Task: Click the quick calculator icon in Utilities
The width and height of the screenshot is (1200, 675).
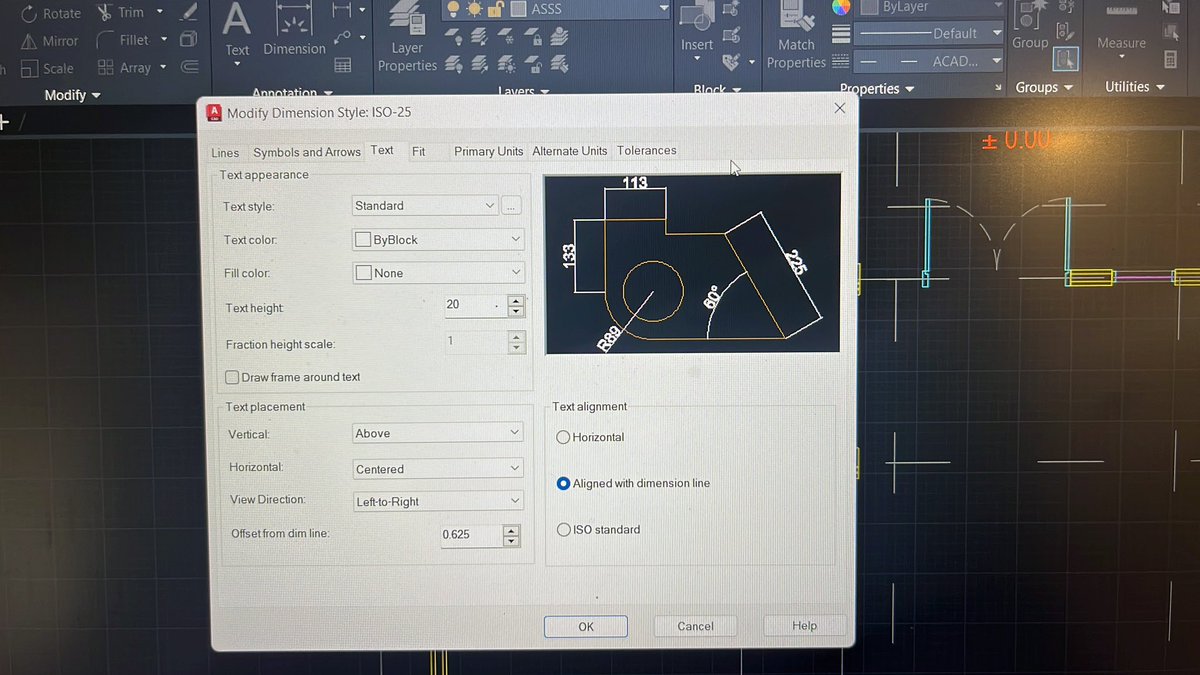Action: click(x=1170, y=60)
